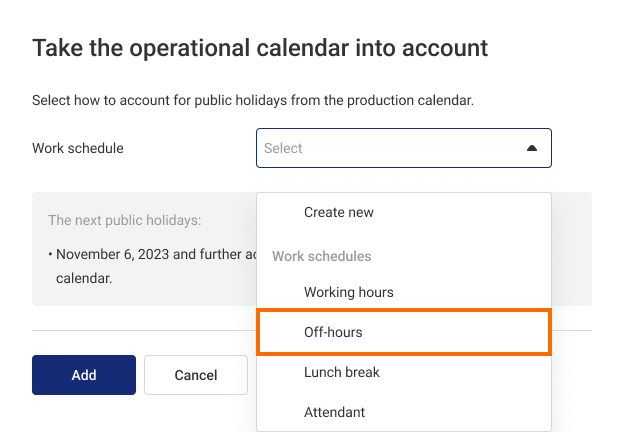This screenshot has width=624, height=432.
Task: Select the Lunch break schedule
Action: tap(404, 372)
